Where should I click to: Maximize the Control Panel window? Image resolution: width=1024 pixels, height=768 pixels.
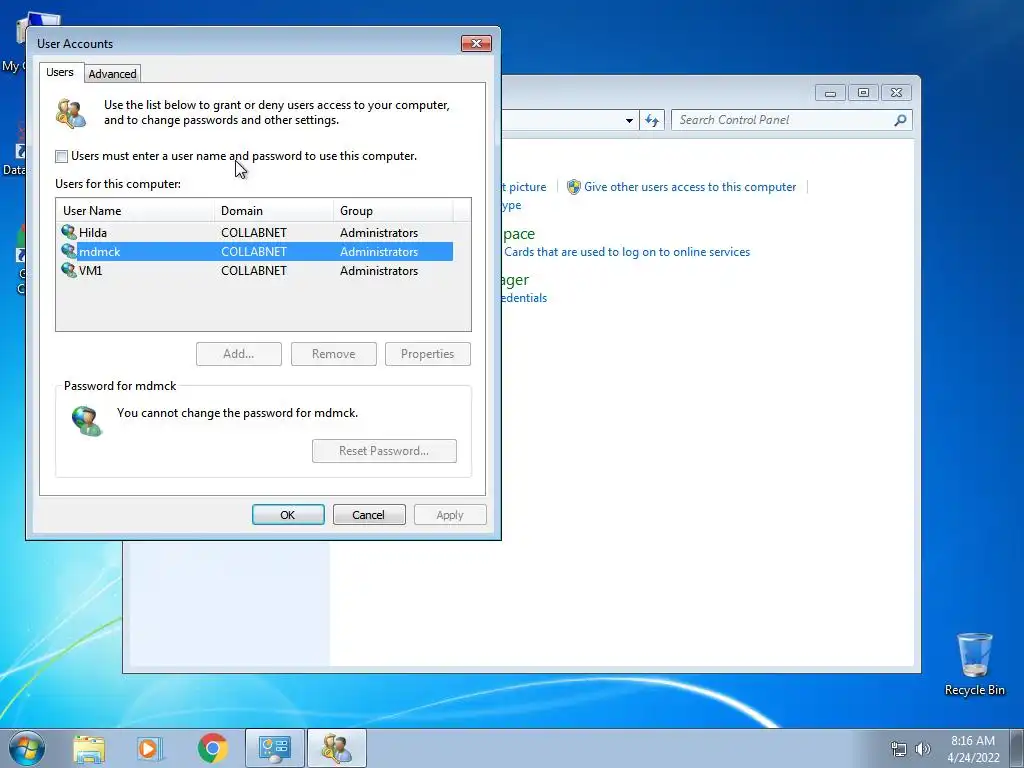point(863,93)
